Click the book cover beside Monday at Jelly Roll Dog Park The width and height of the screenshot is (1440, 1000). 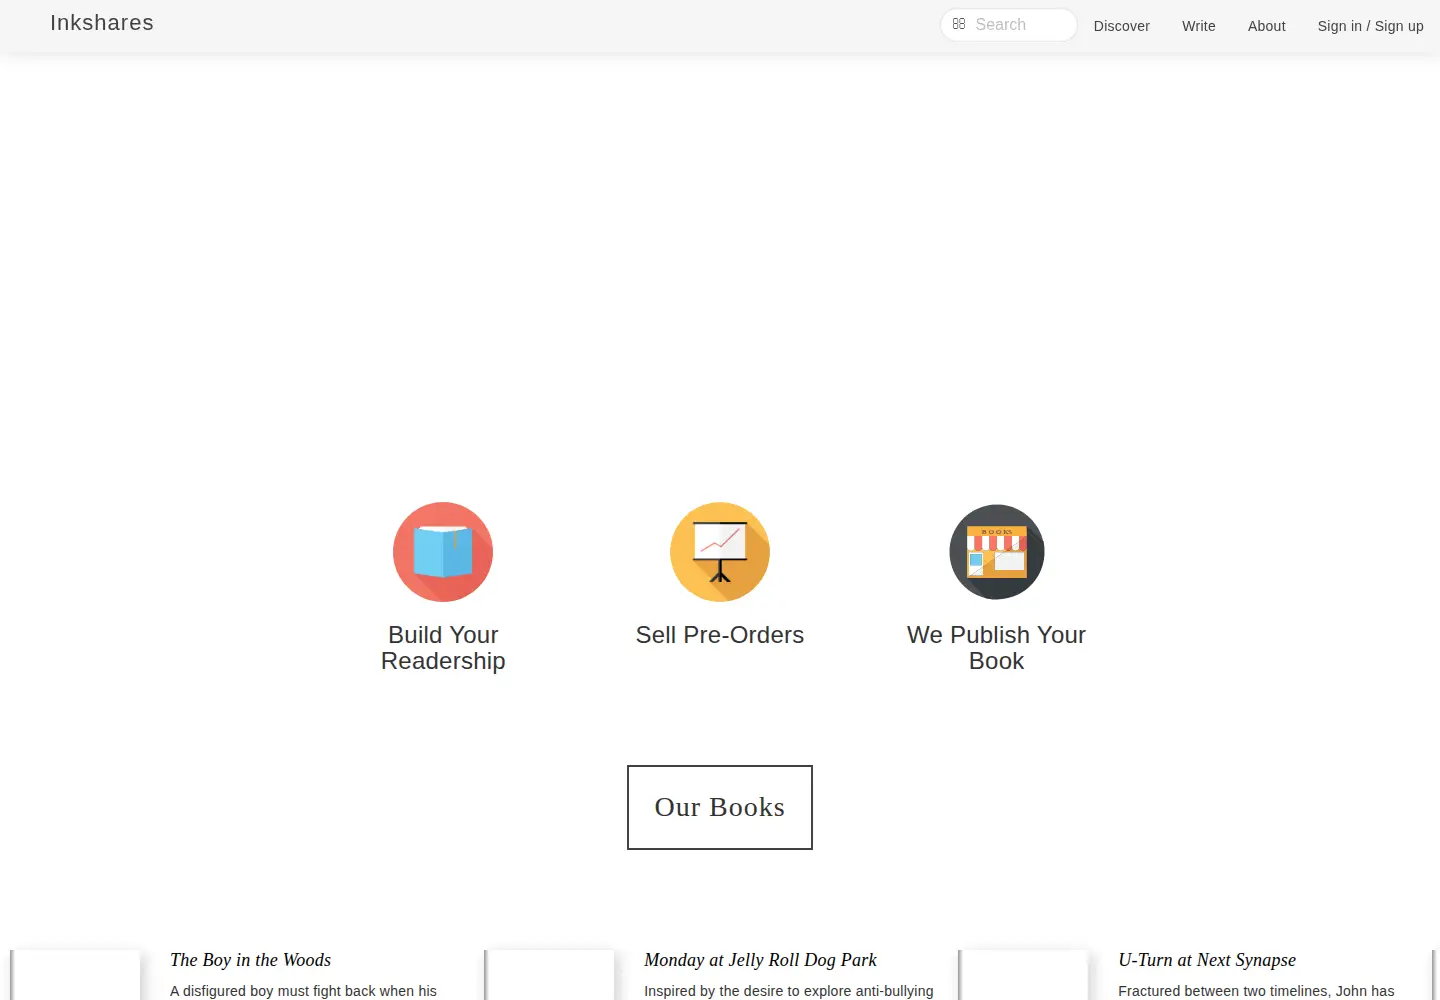(549, 975)
